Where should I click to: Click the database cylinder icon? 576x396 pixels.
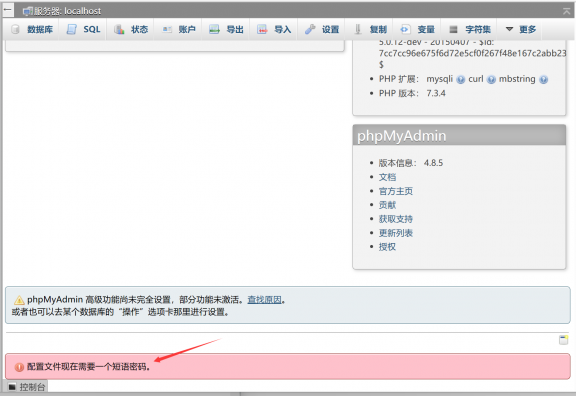click(15, 29)
